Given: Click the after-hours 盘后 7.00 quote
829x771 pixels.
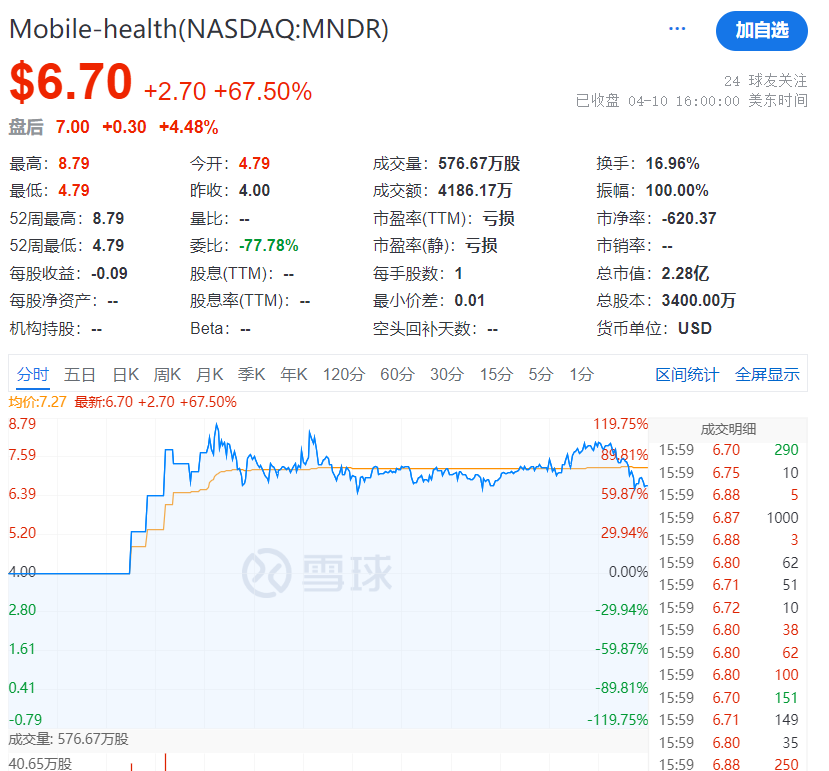Looking at the screenshot, I should 114,127.
